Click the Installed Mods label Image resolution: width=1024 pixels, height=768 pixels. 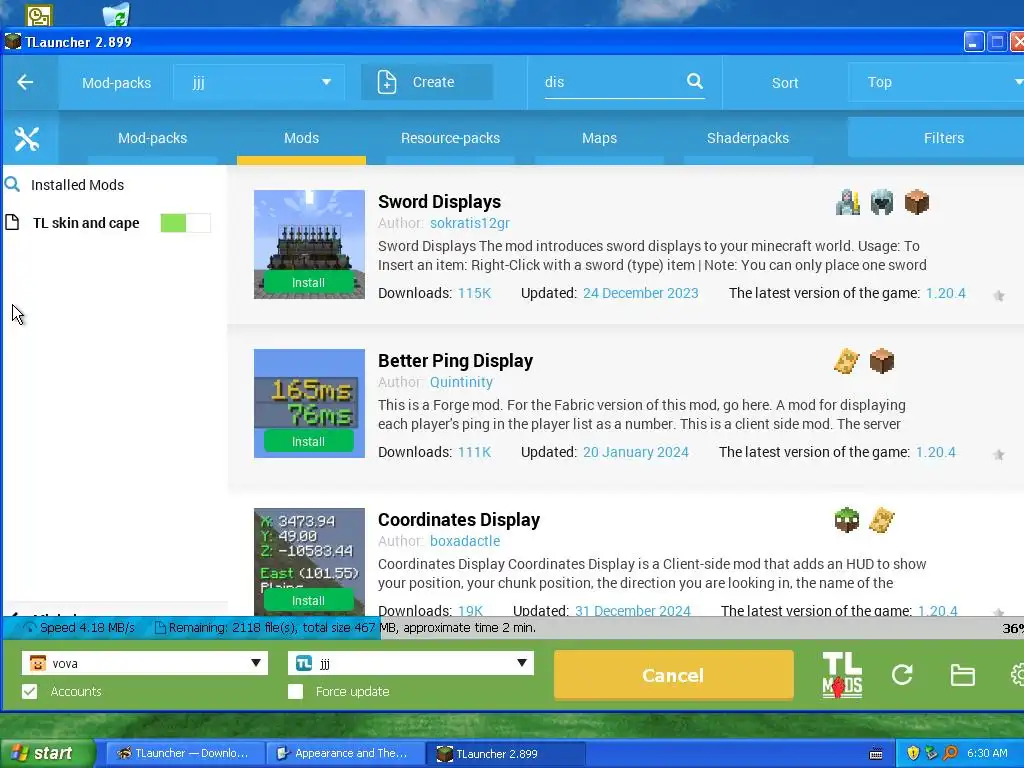[78, 185]
